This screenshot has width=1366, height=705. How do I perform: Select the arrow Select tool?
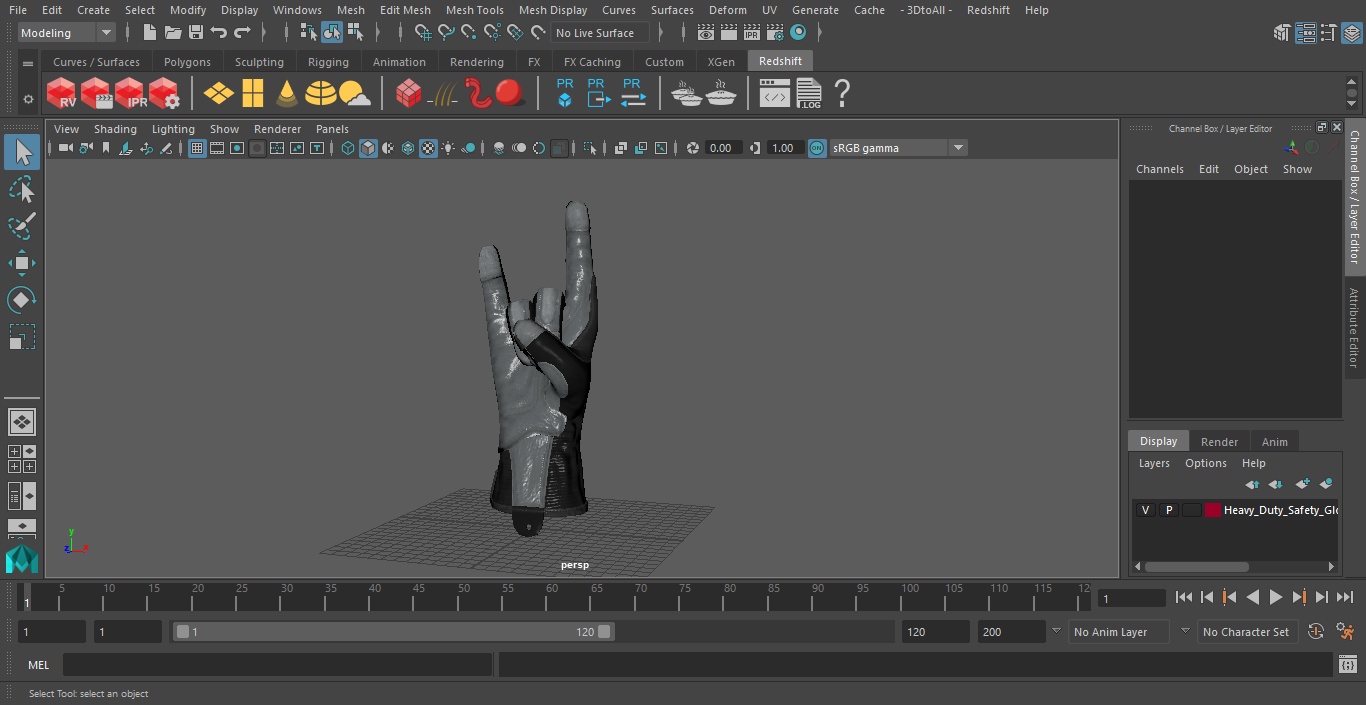click(22, 152)
